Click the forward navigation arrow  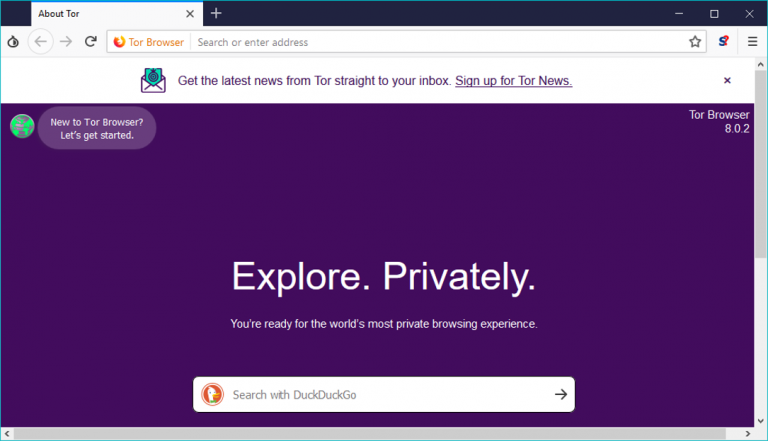click(x=66, y=42)
